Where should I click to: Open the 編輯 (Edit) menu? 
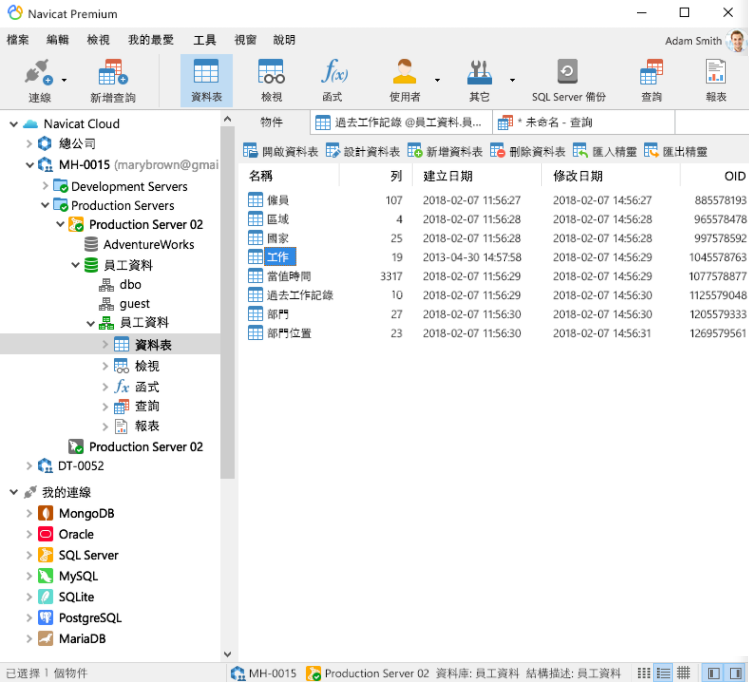coord(57,40)
